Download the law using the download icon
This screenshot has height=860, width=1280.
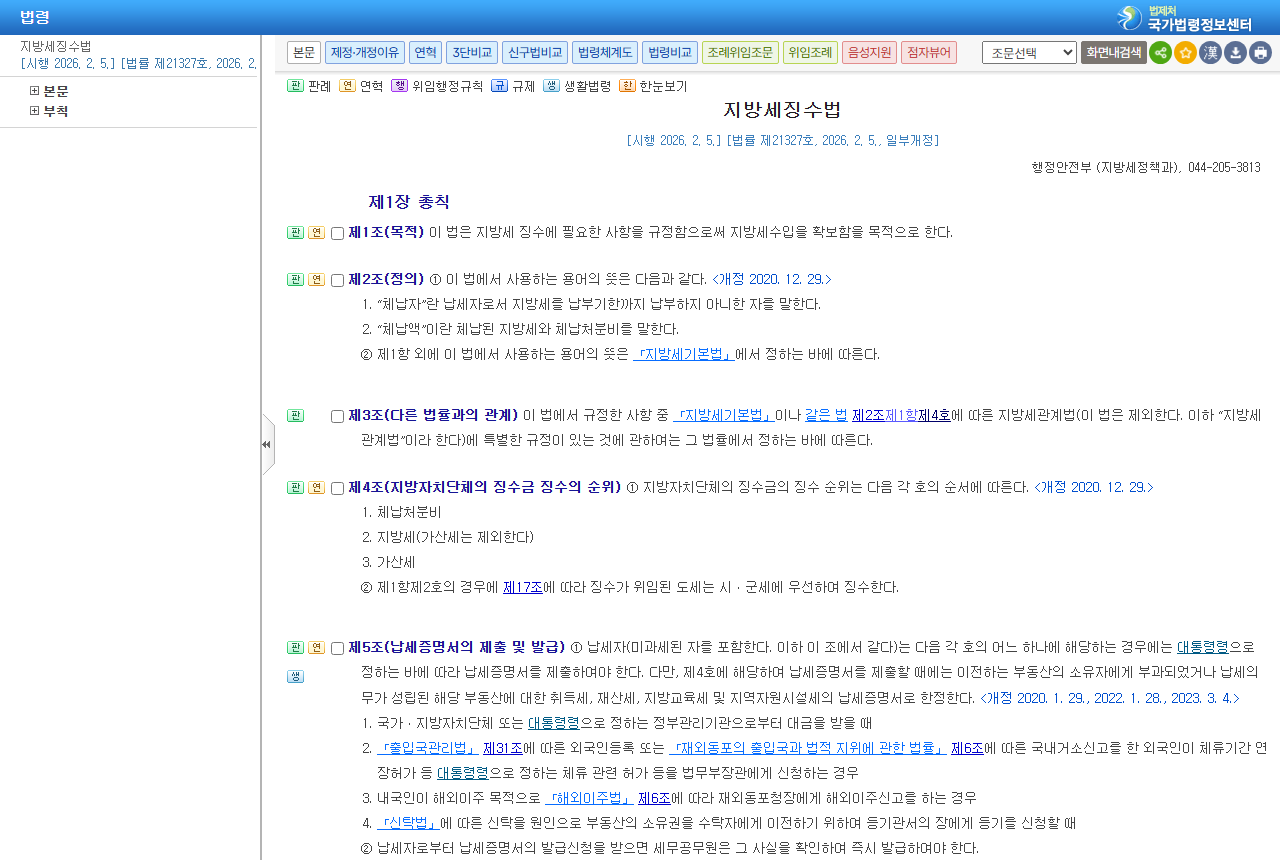tap(1235, 53)
